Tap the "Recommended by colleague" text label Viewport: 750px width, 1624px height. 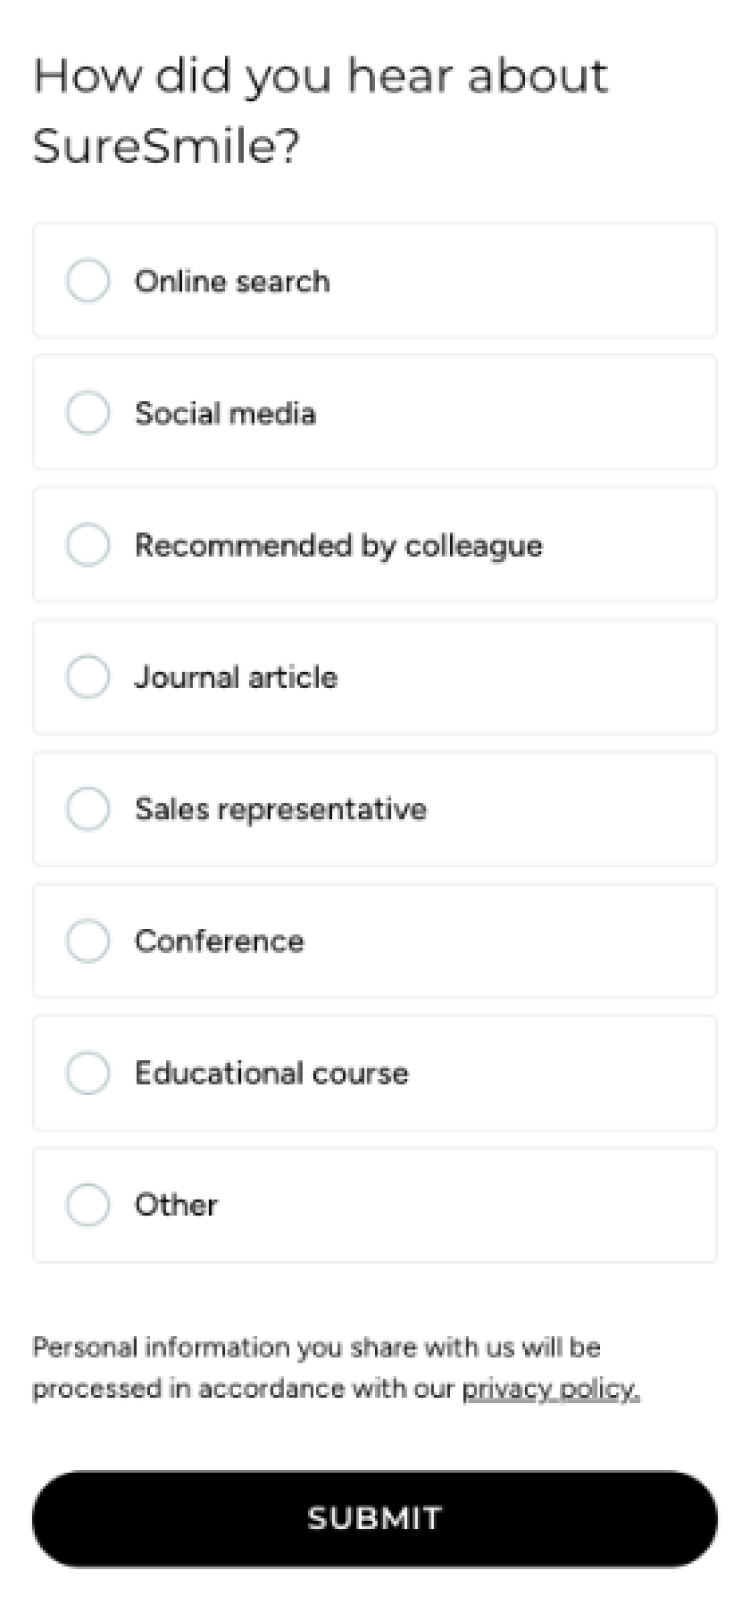coord(338,546)
